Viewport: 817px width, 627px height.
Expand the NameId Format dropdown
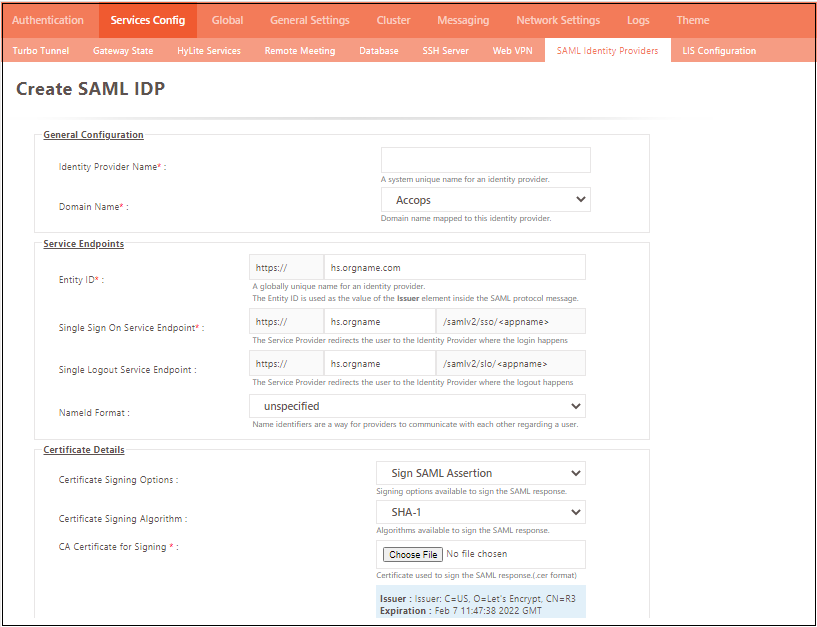417,406
